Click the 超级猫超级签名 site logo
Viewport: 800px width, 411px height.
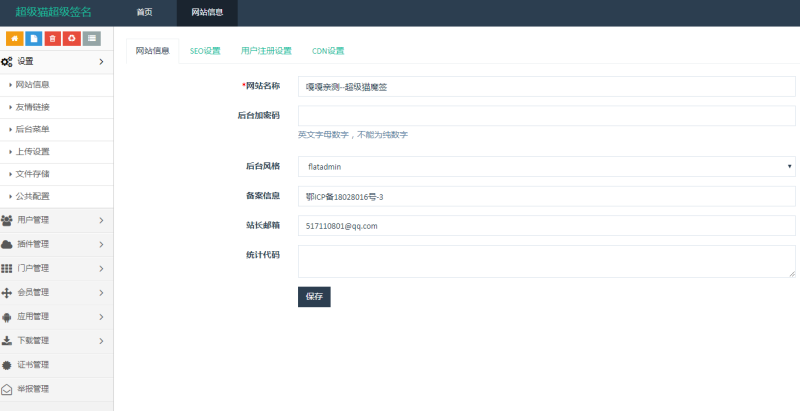54,12
